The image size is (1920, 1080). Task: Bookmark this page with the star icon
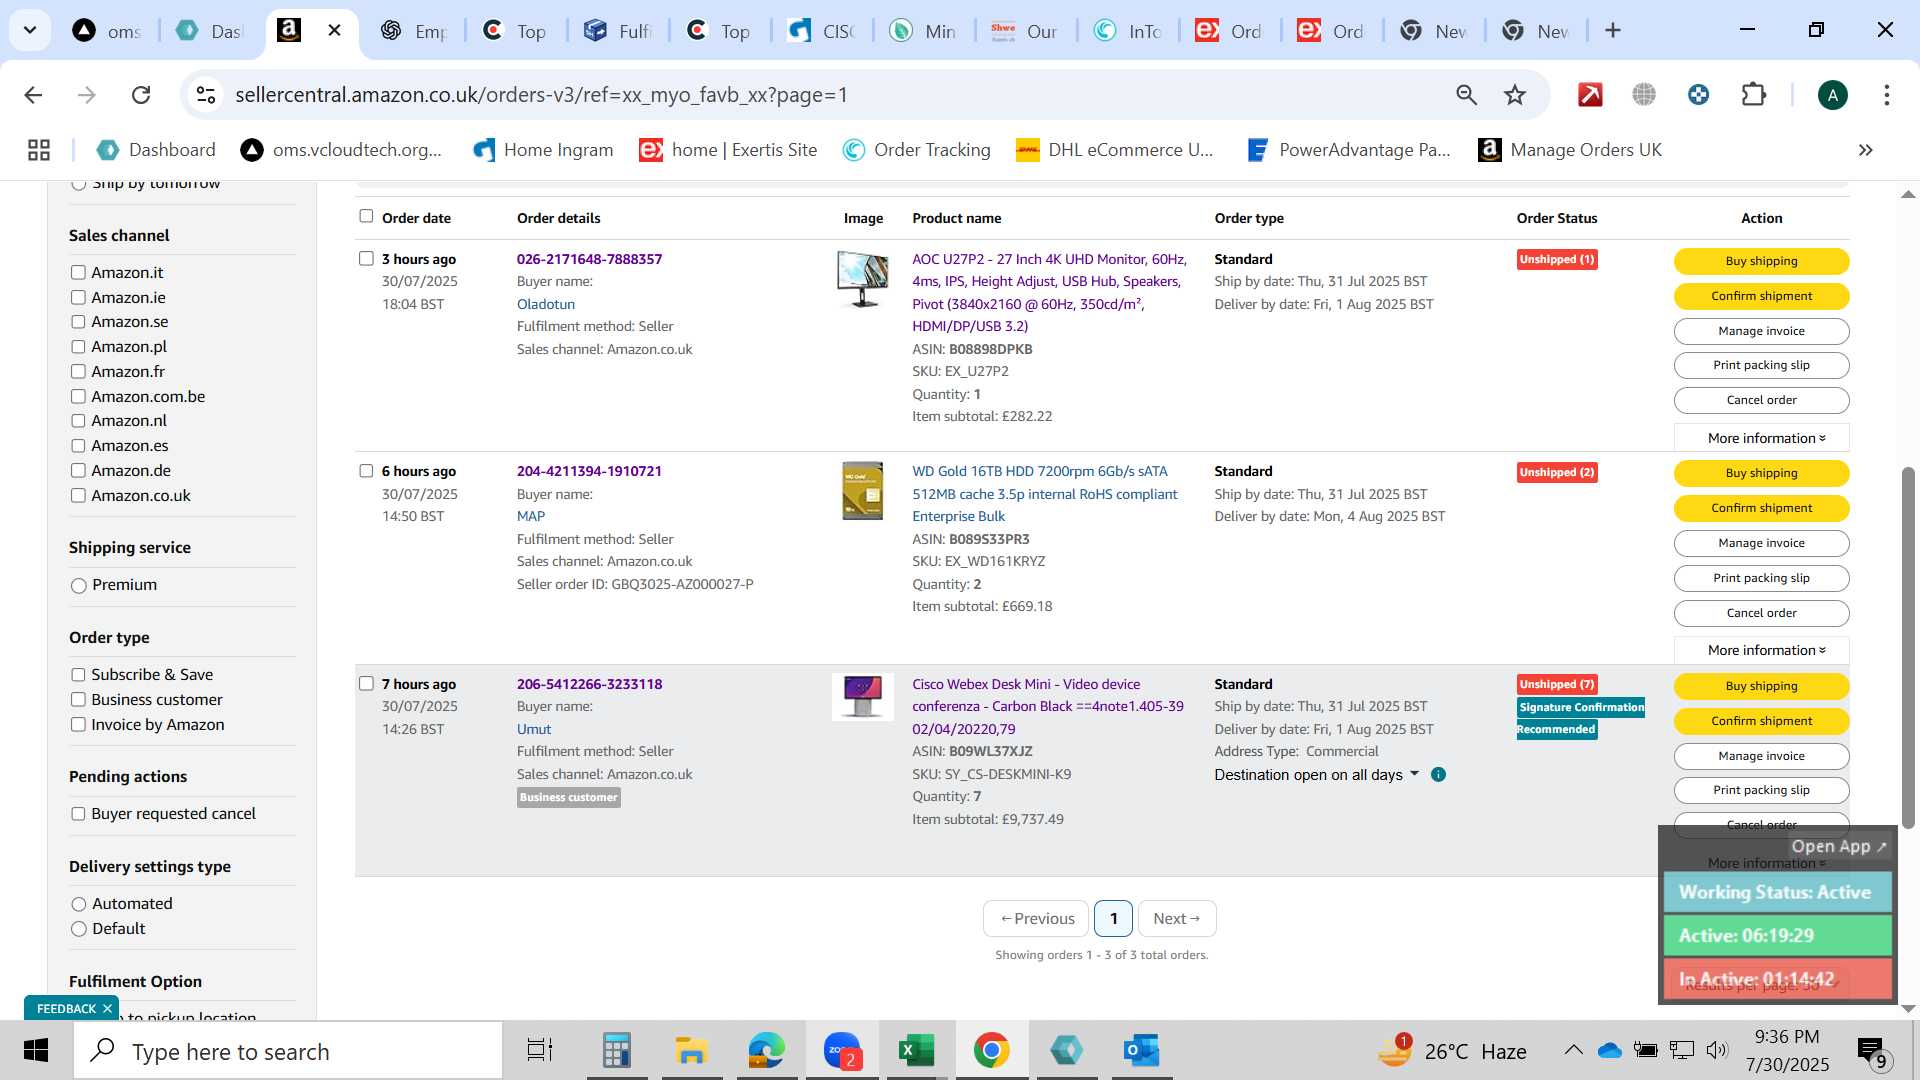tap(1515, 95)
